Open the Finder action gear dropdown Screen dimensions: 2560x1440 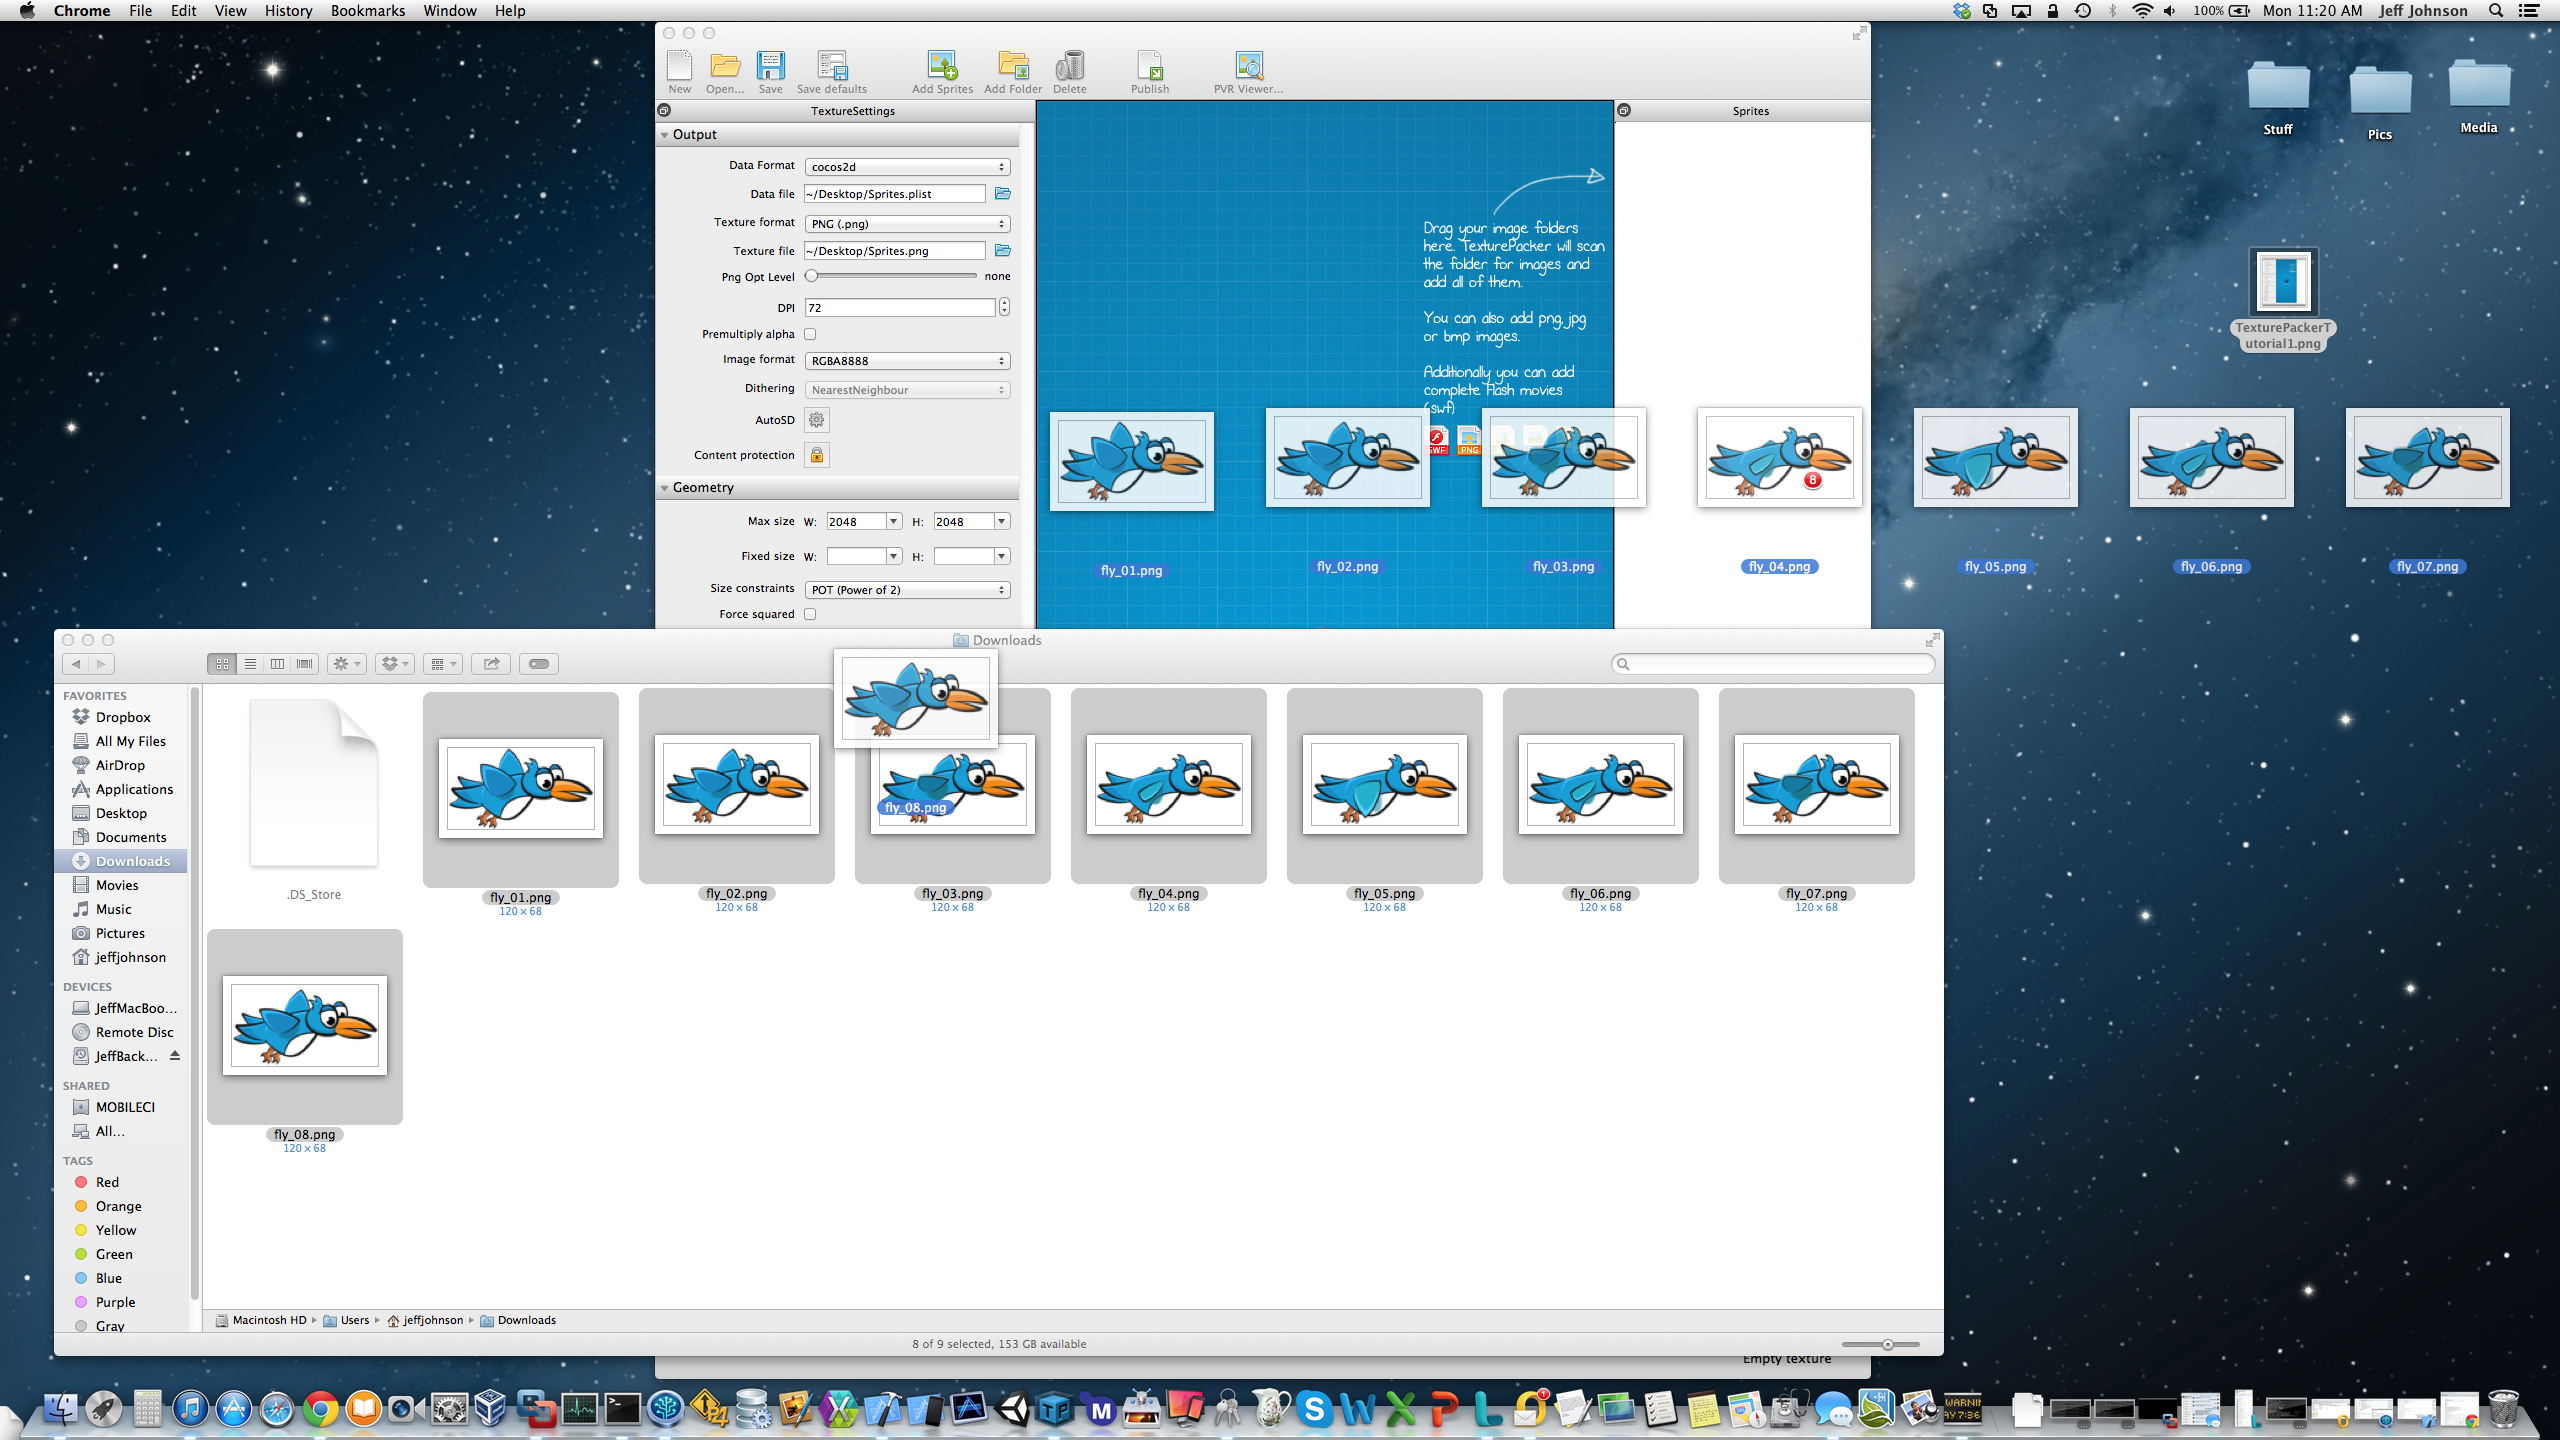point(347,664)
